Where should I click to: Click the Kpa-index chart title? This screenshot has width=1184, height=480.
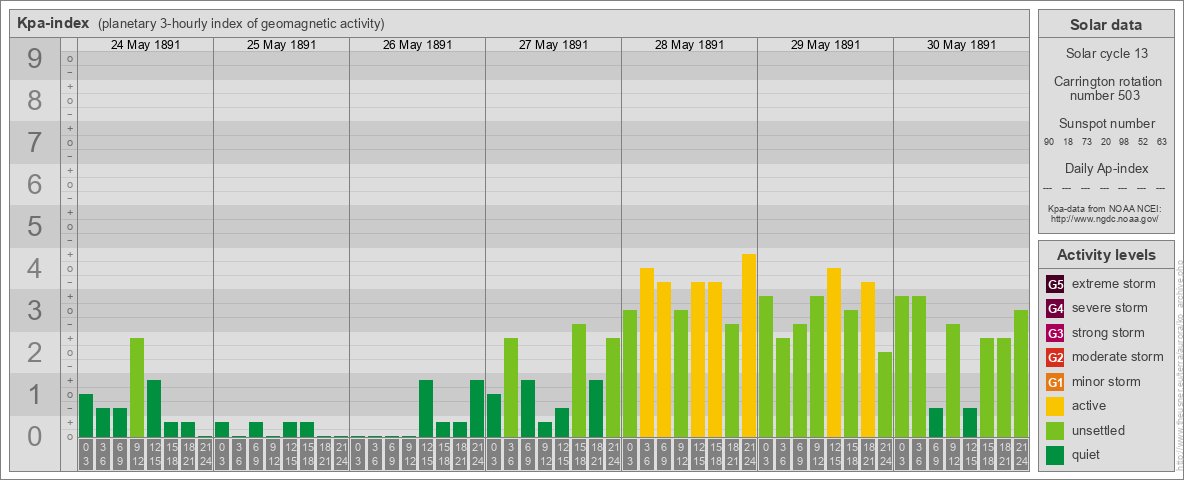pyautogui.click(x=53, y=23)
